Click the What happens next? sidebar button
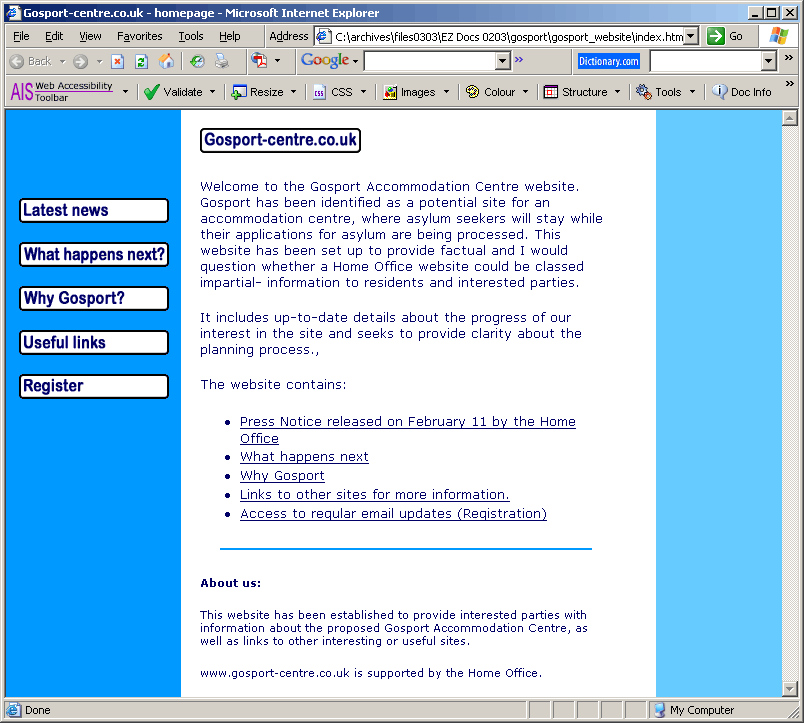 94,254
